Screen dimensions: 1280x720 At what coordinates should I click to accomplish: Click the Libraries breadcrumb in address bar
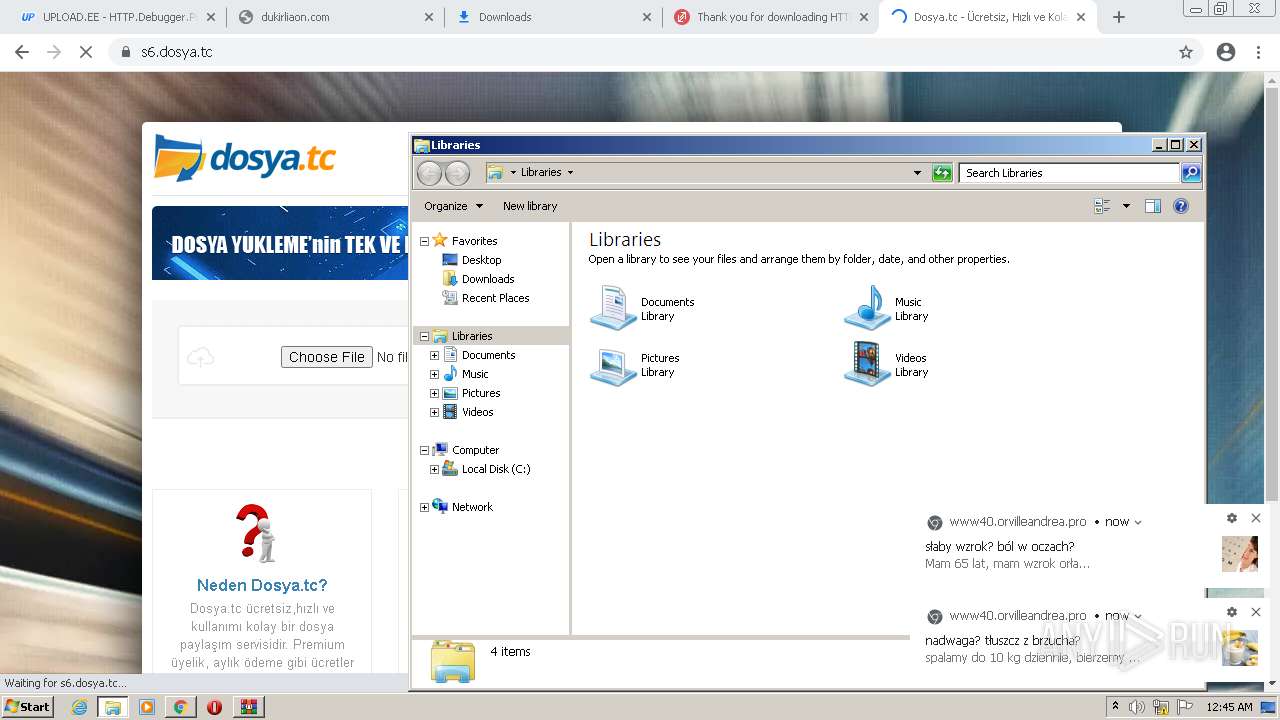(x=541, y=172)
